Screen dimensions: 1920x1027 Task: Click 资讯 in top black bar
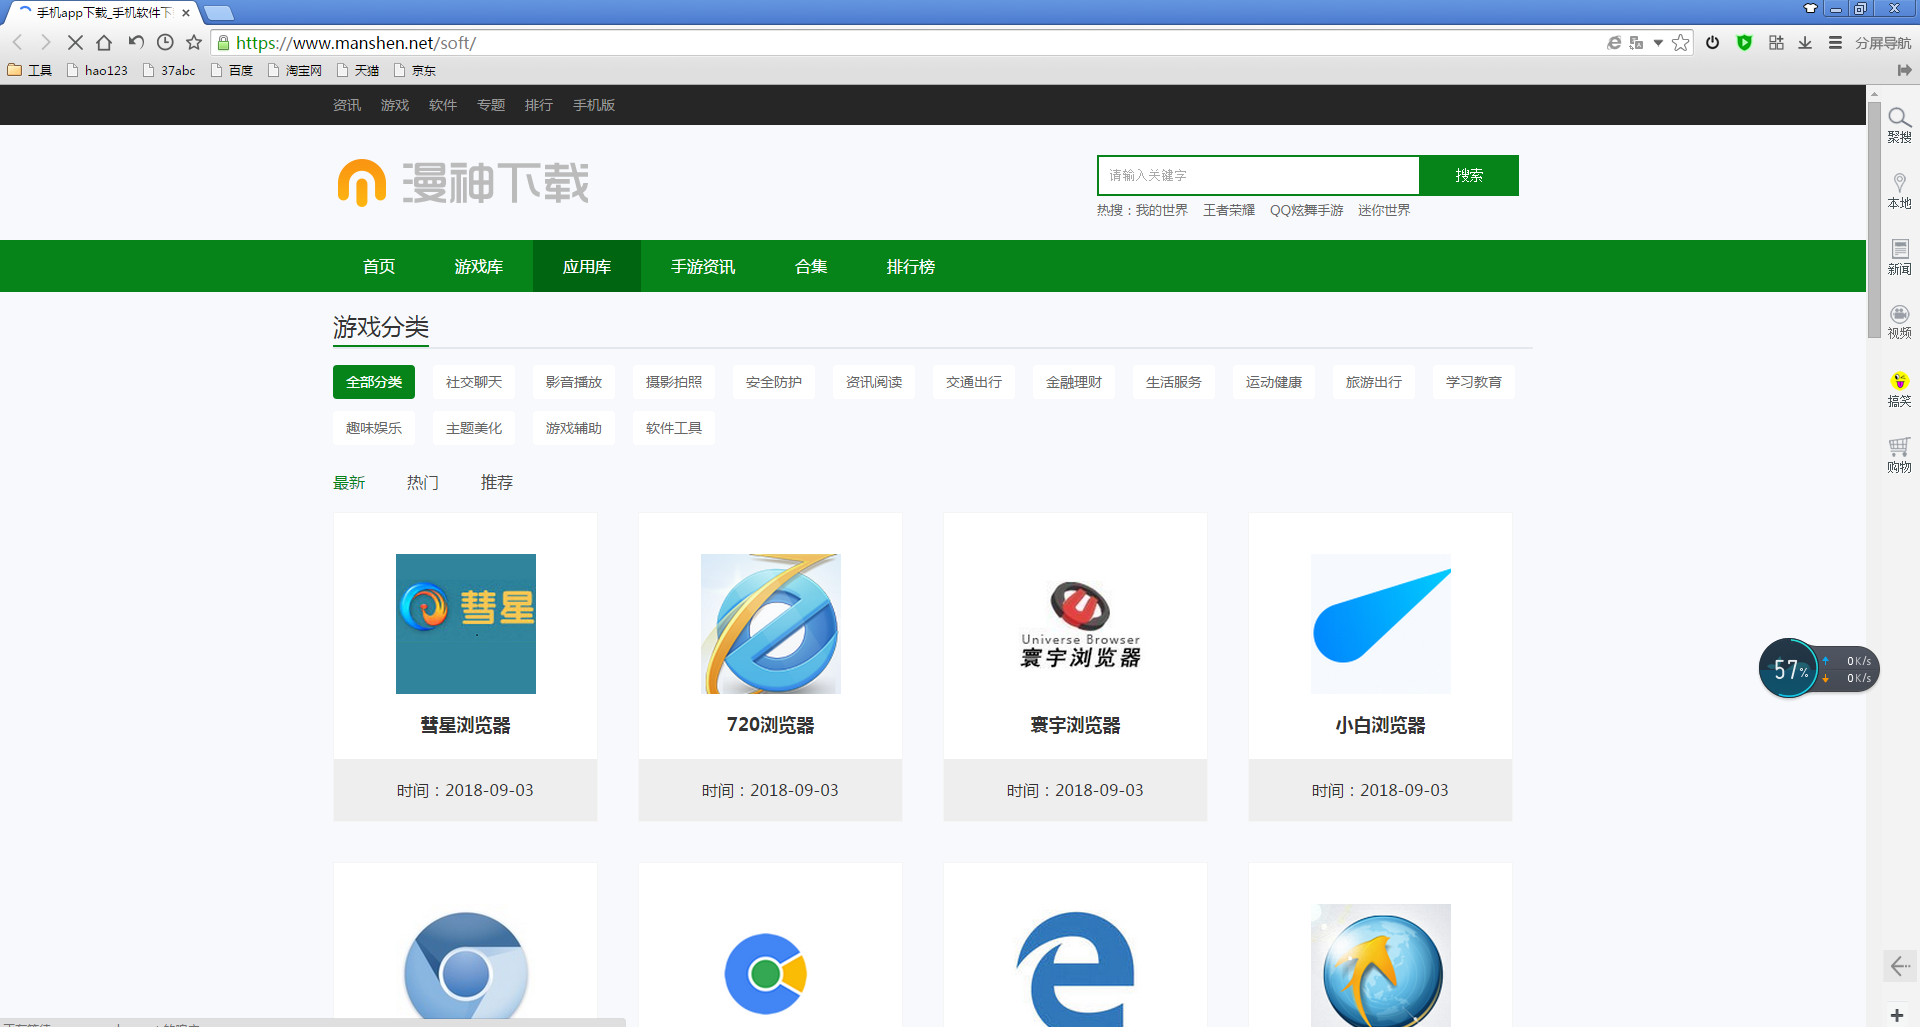coord(347,105)
